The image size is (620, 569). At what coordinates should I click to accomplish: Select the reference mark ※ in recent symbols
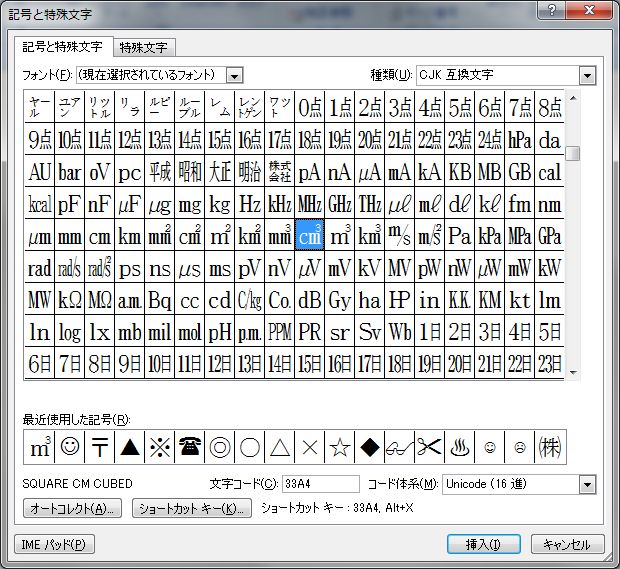tap(160, 447)
